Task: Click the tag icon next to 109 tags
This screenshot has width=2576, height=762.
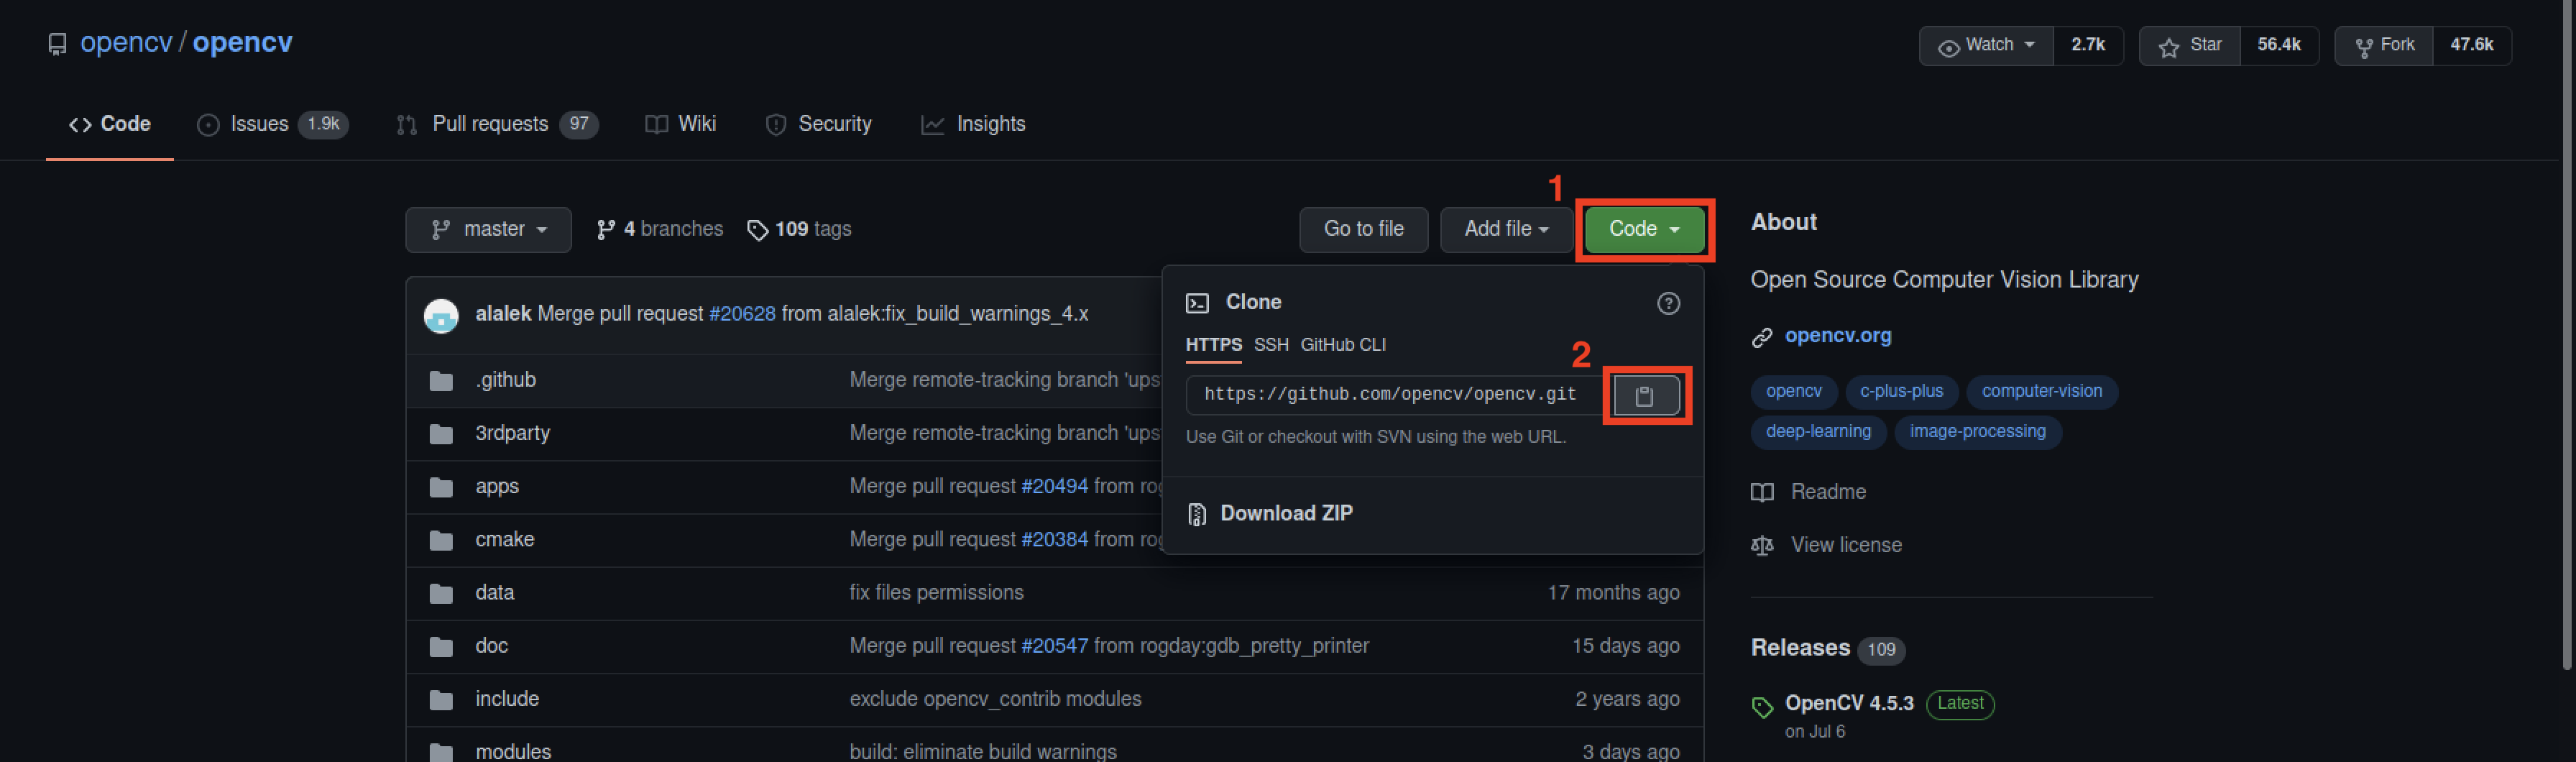Action: click(x=758, y=230)
